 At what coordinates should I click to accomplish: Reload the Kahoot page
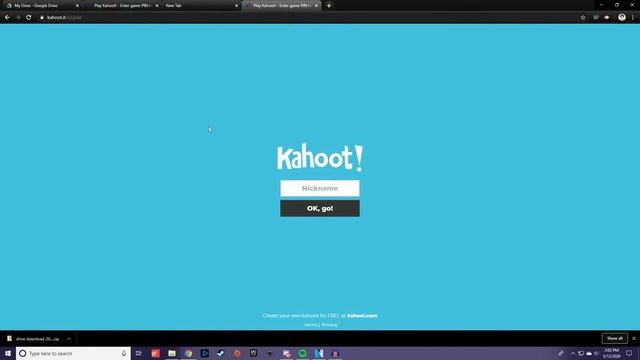29,18
